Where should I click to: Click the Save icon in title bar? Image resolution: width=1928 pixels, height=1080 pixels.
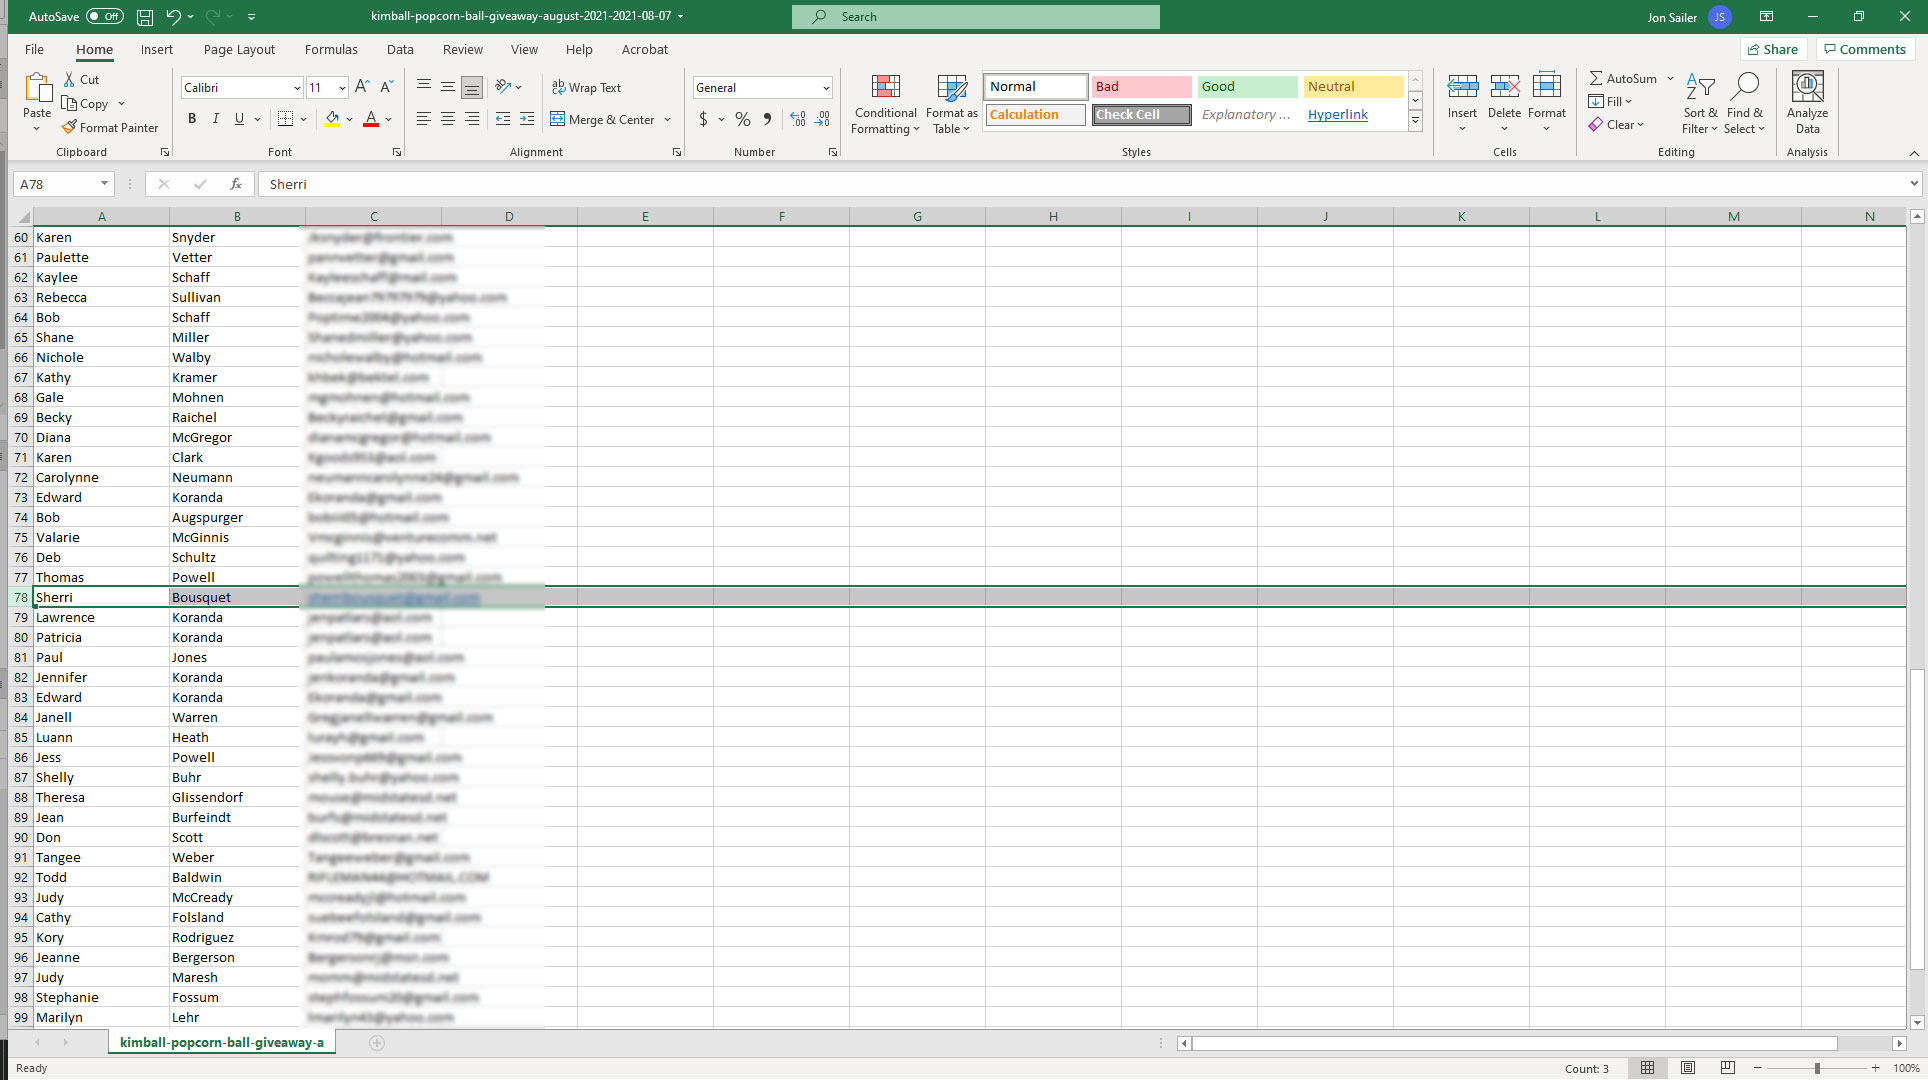[145, 17]
